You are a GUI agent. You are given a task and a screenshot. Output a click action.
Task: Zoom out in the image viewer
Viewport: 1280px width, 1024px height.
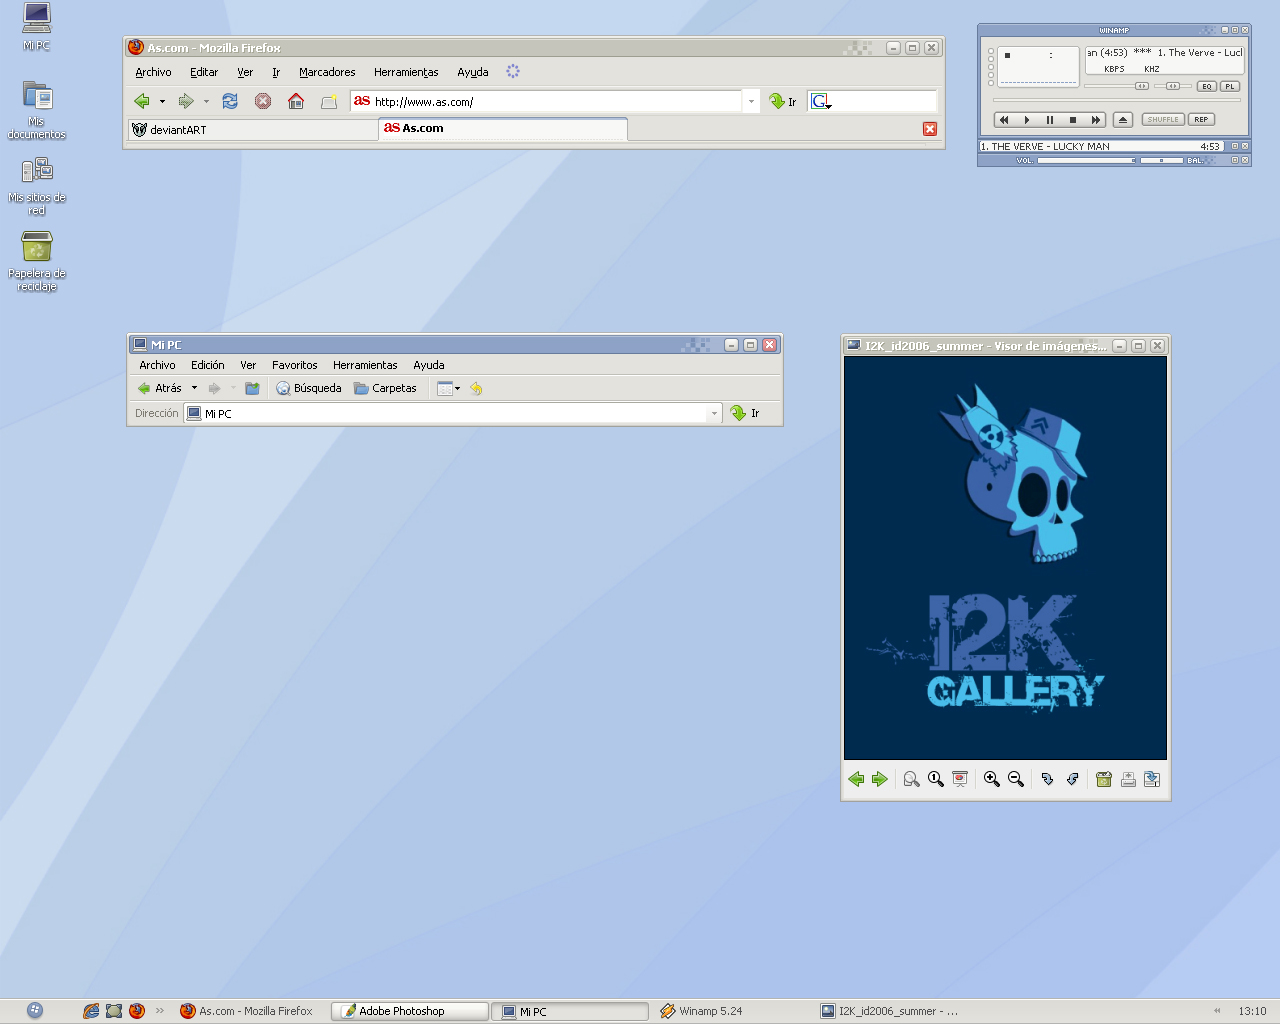click(x=1016, y=779)
